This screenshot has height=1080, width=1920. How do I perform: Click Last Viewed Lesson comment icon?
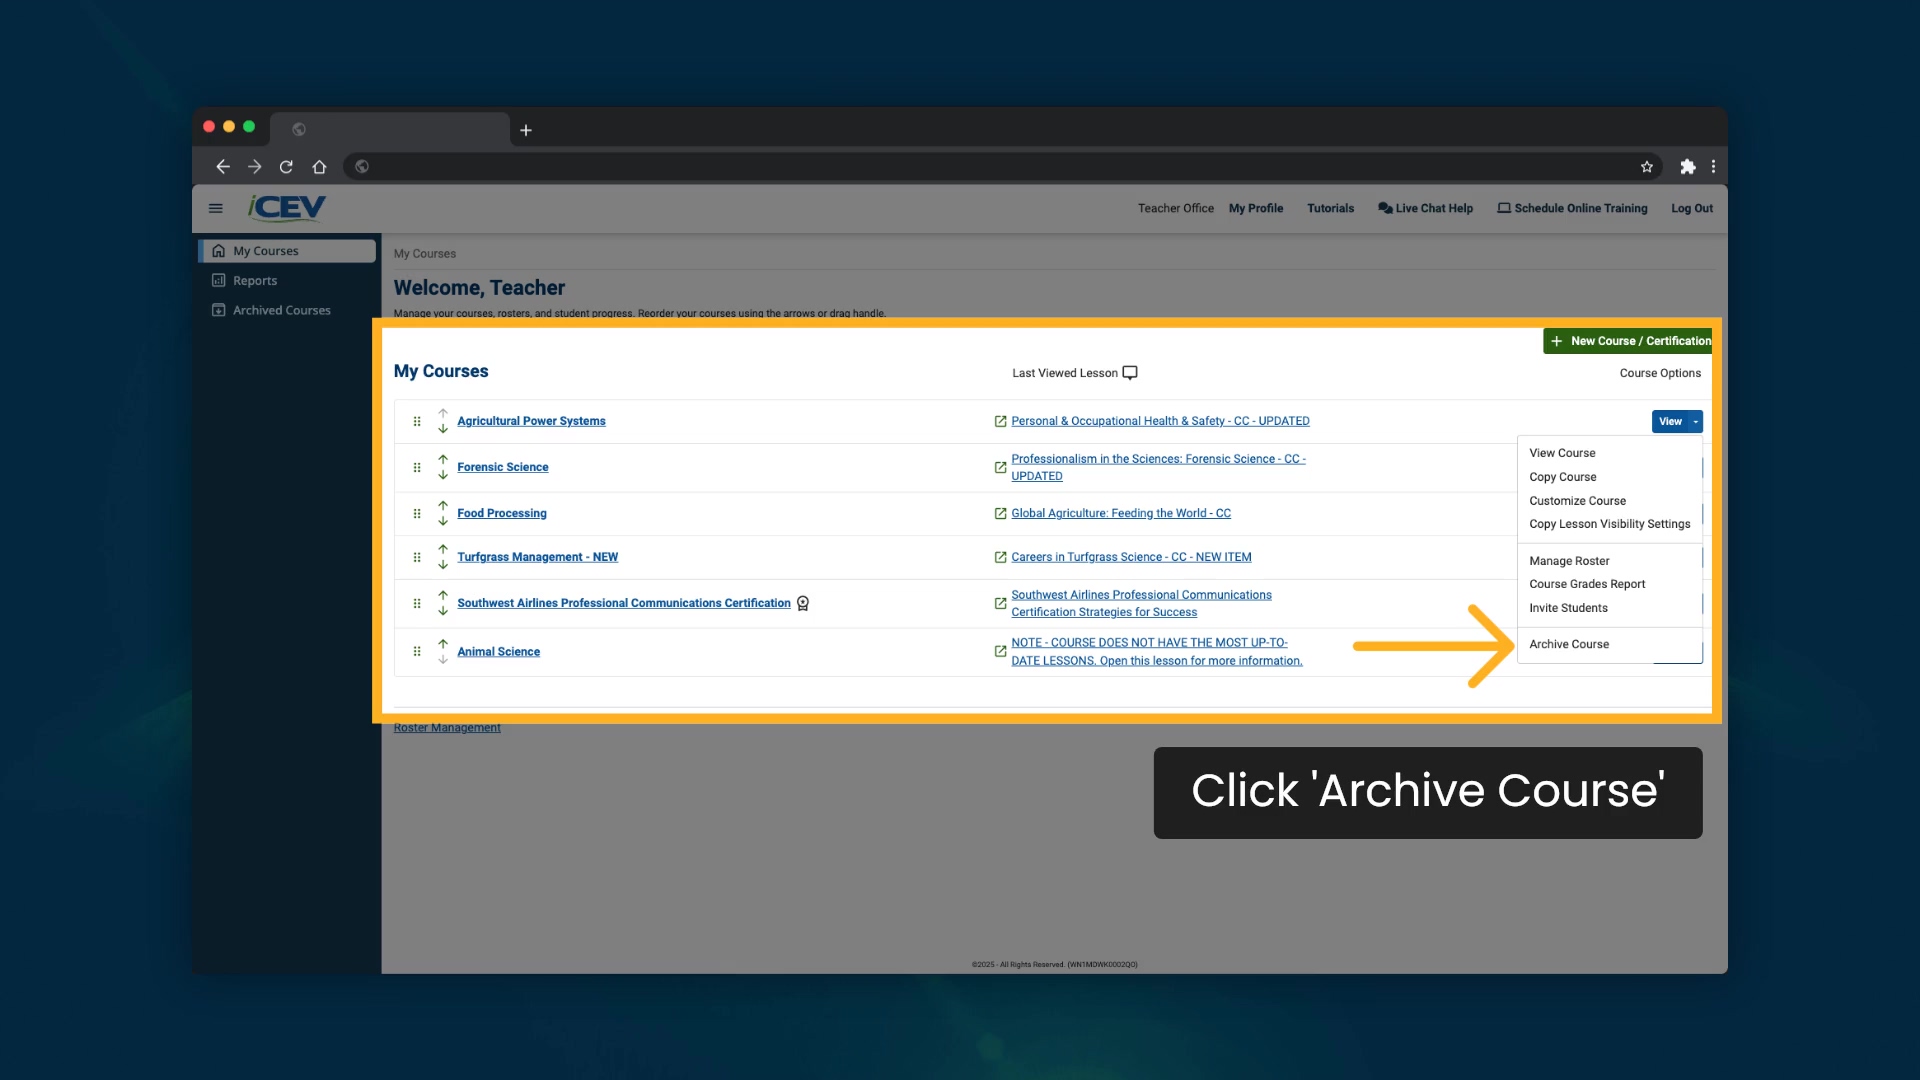click(1130, 373)
